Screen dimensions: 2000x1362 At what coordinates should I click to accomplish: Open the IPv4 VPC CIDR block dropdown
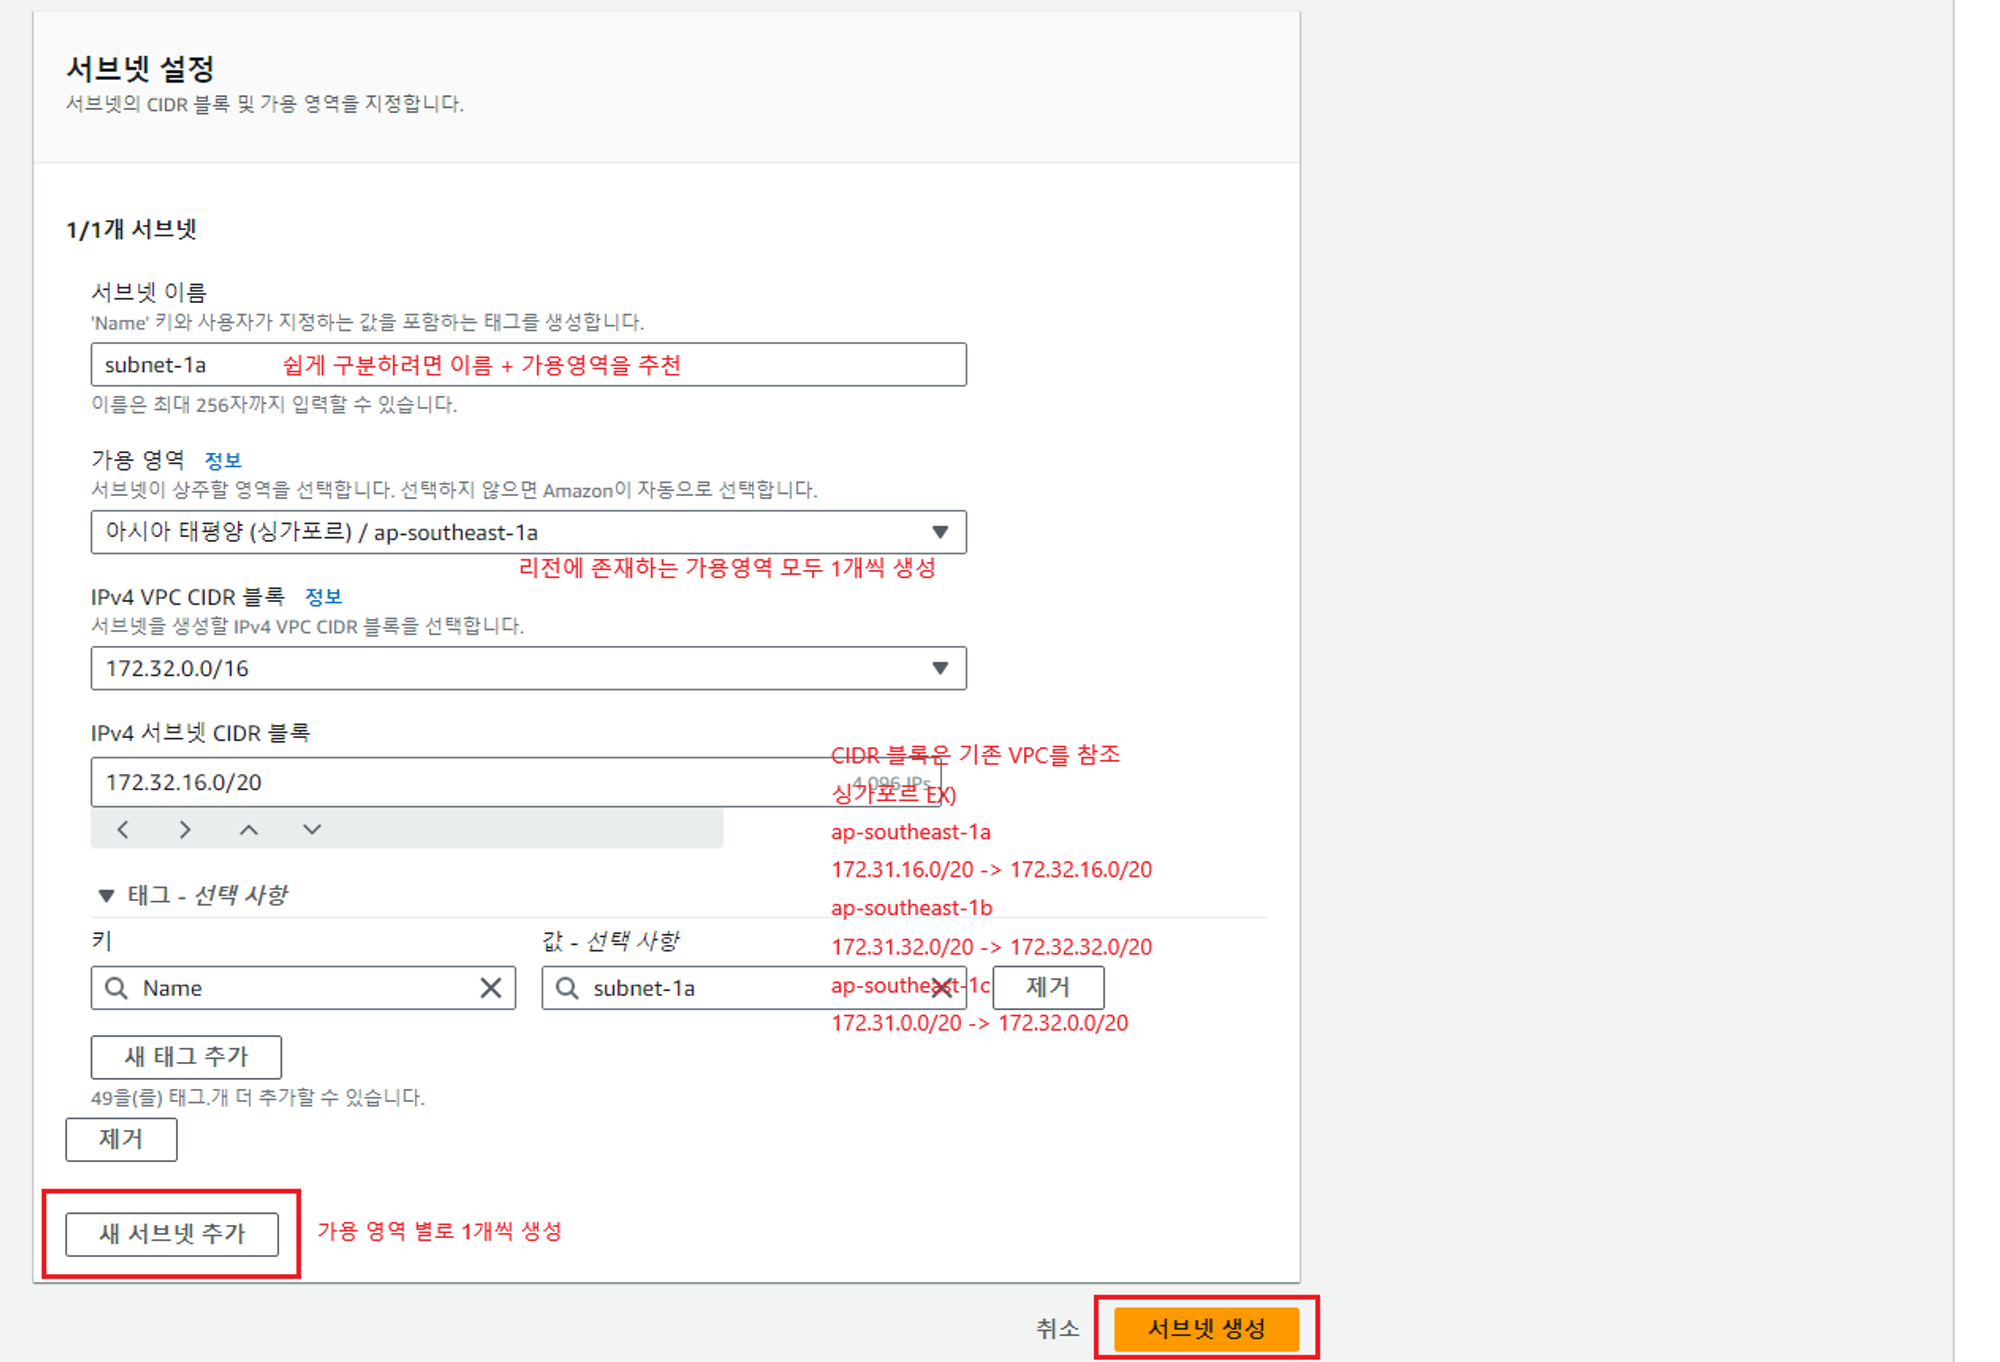(x=528, y=668)
